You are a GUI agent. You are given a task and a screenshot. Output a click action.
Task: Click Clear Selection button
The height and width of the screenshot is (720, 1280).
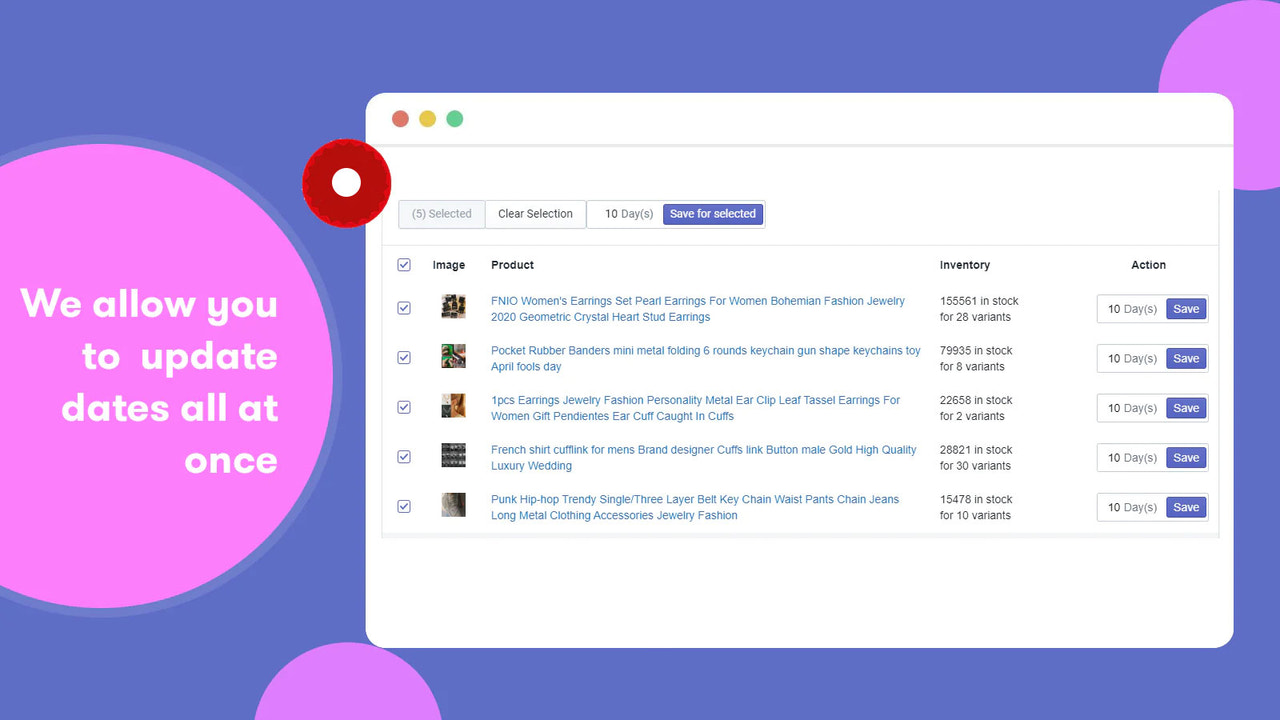click(535, 214)
